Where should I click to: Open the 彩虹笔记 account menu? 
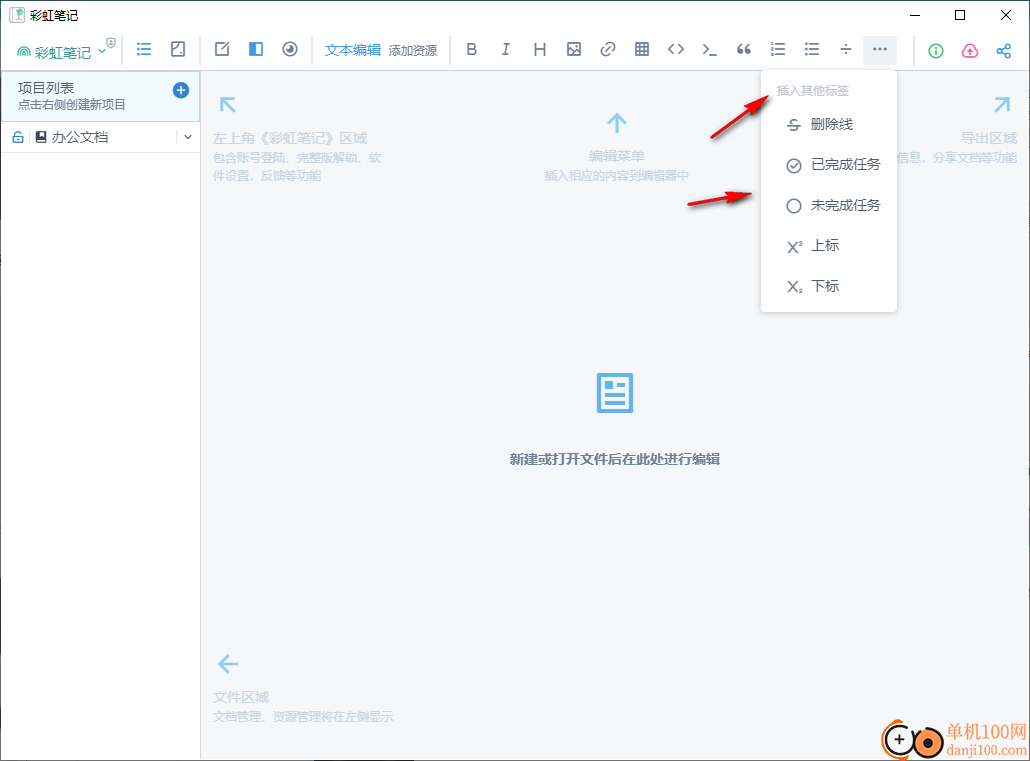(61, 51)
